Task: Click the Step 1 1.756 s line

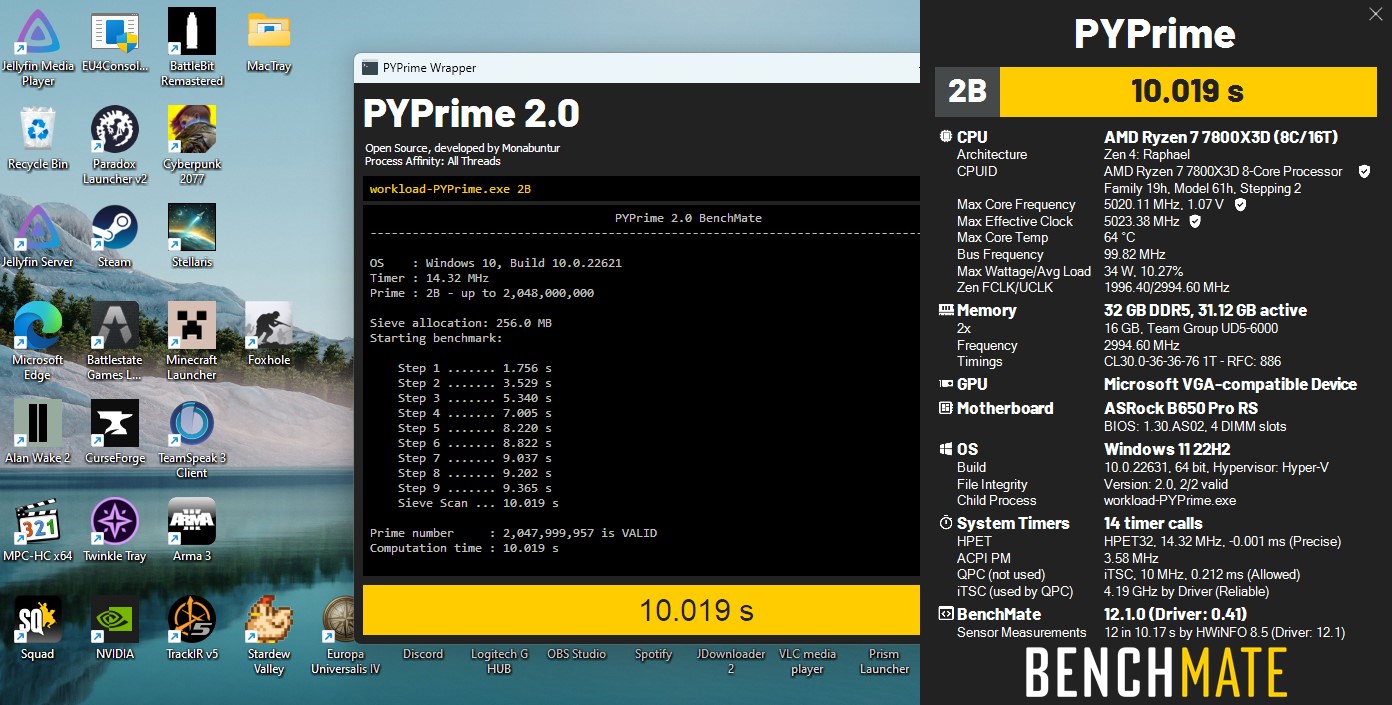Action: point(474,368)
